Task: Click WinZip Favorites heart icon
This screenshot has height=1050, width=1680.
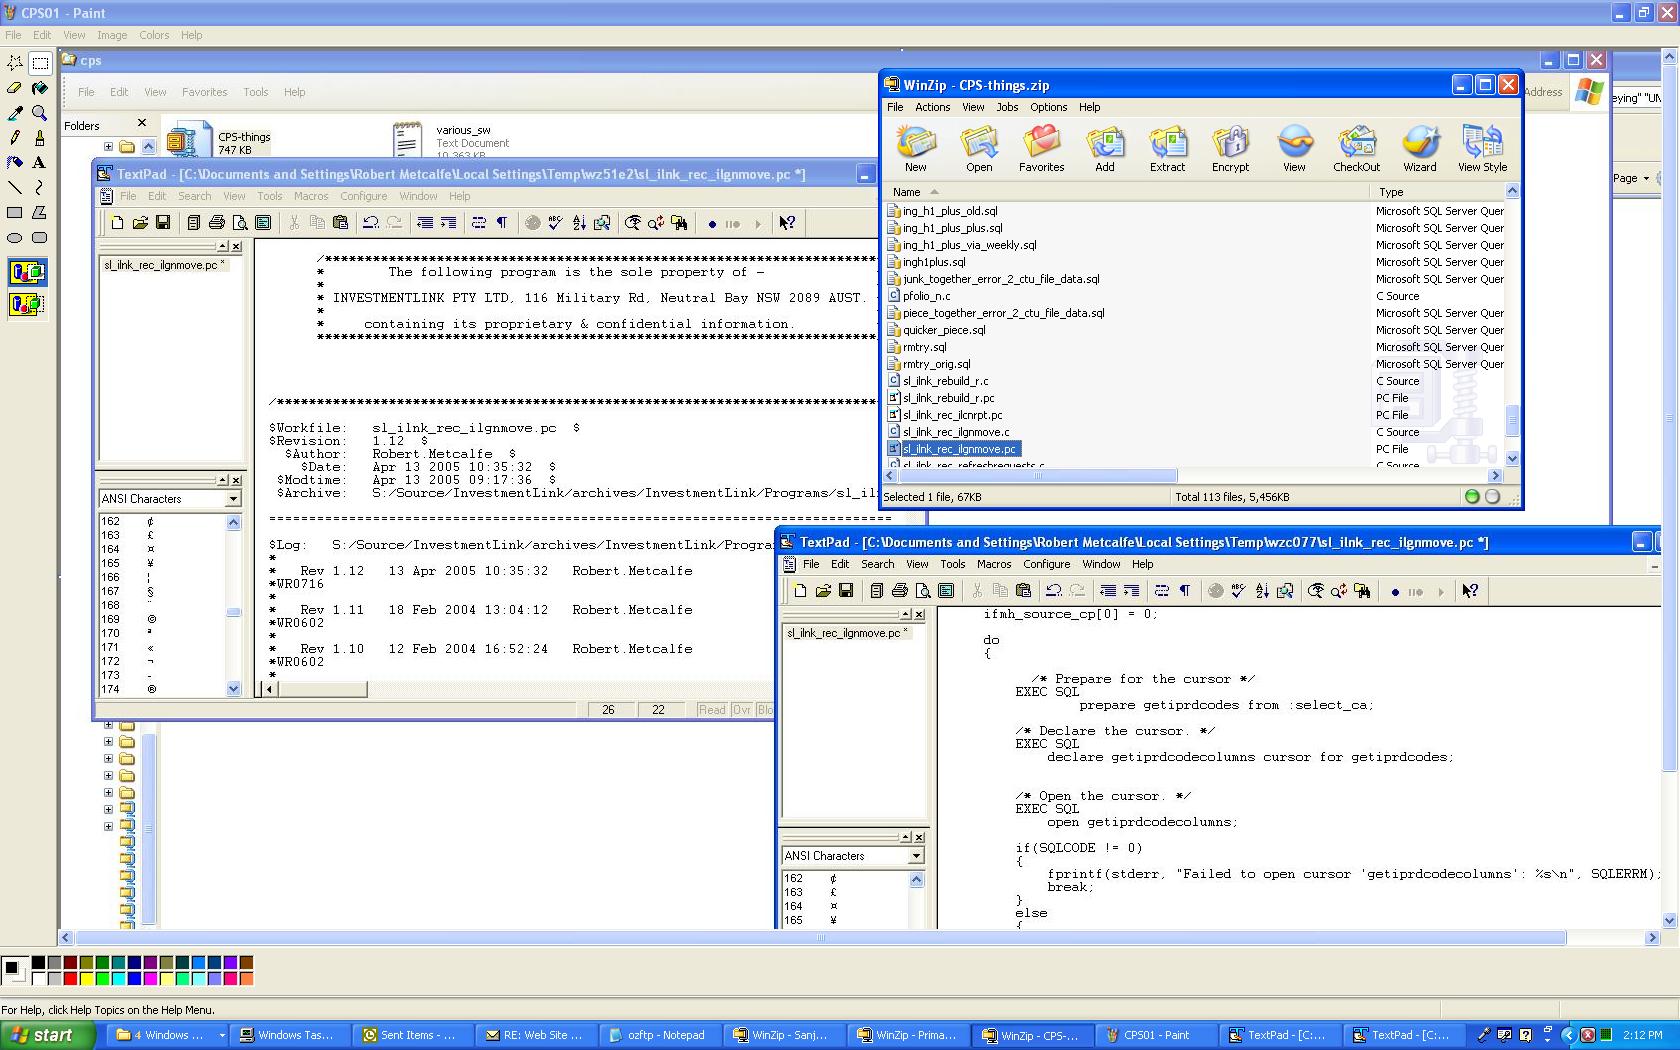Action: (1041, 149)
